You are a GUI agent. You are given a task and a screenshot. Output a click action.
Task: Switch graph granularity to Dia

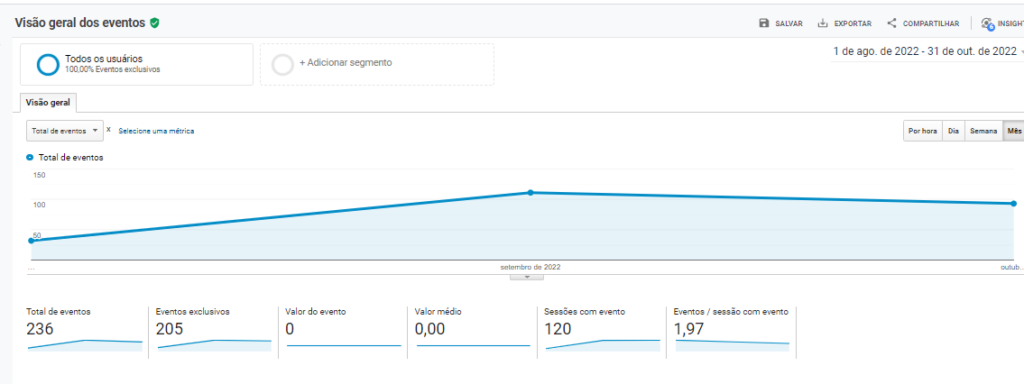[x=953, y=131]
